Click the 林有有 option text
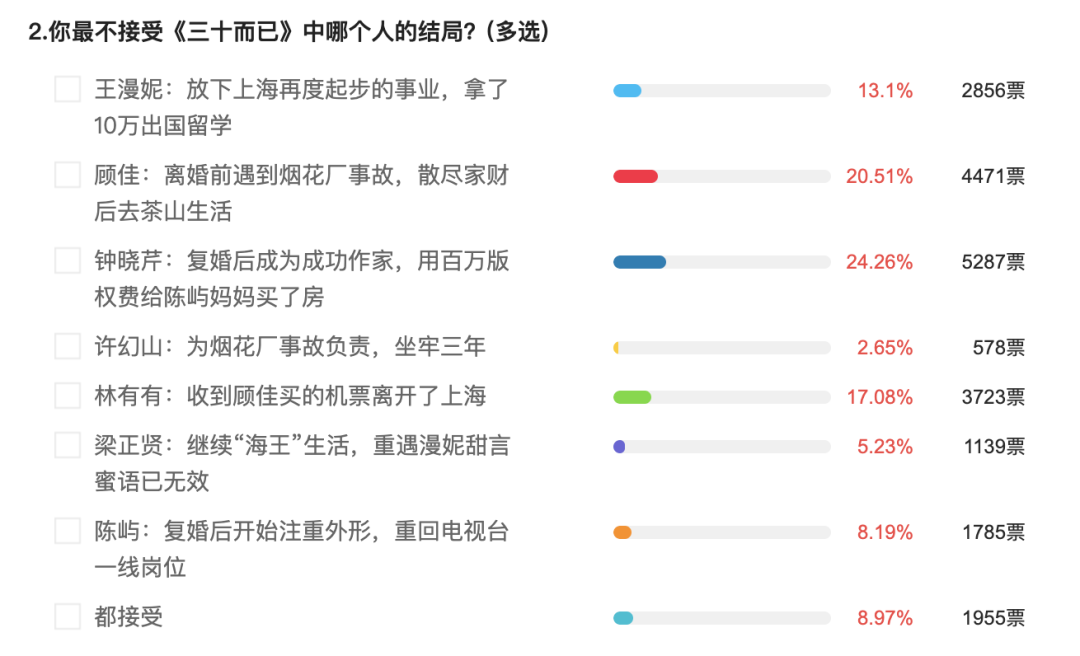Screen dimensions: 1080x656 (290, 396)
